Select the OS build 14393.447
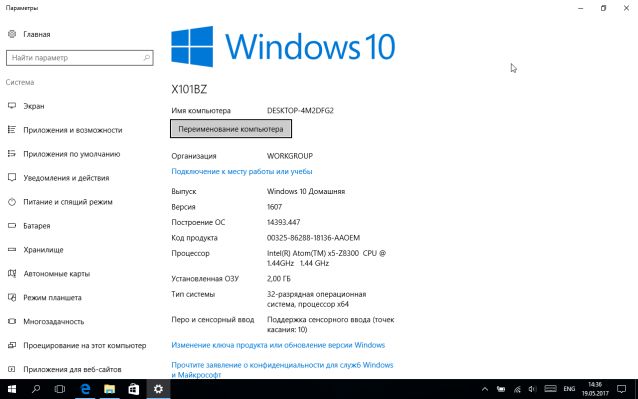Viewport: 638px width, 399px height. point(284,222)
